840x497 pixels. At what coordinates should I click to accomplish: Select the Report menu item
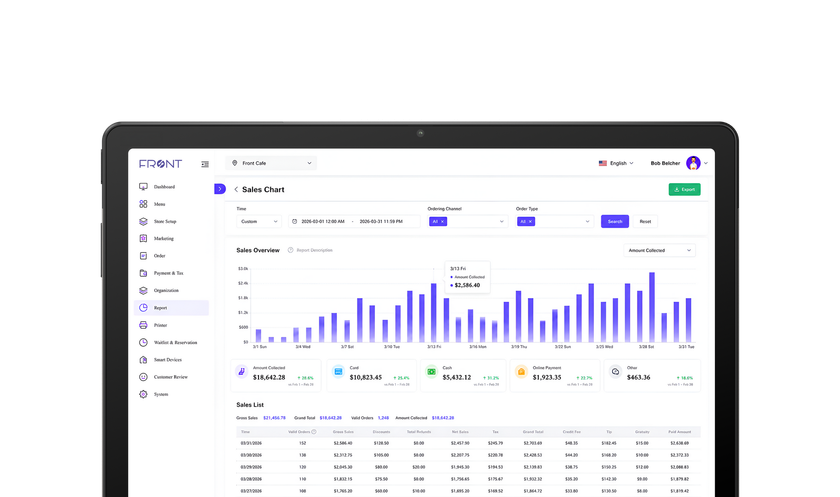[171, 308]
